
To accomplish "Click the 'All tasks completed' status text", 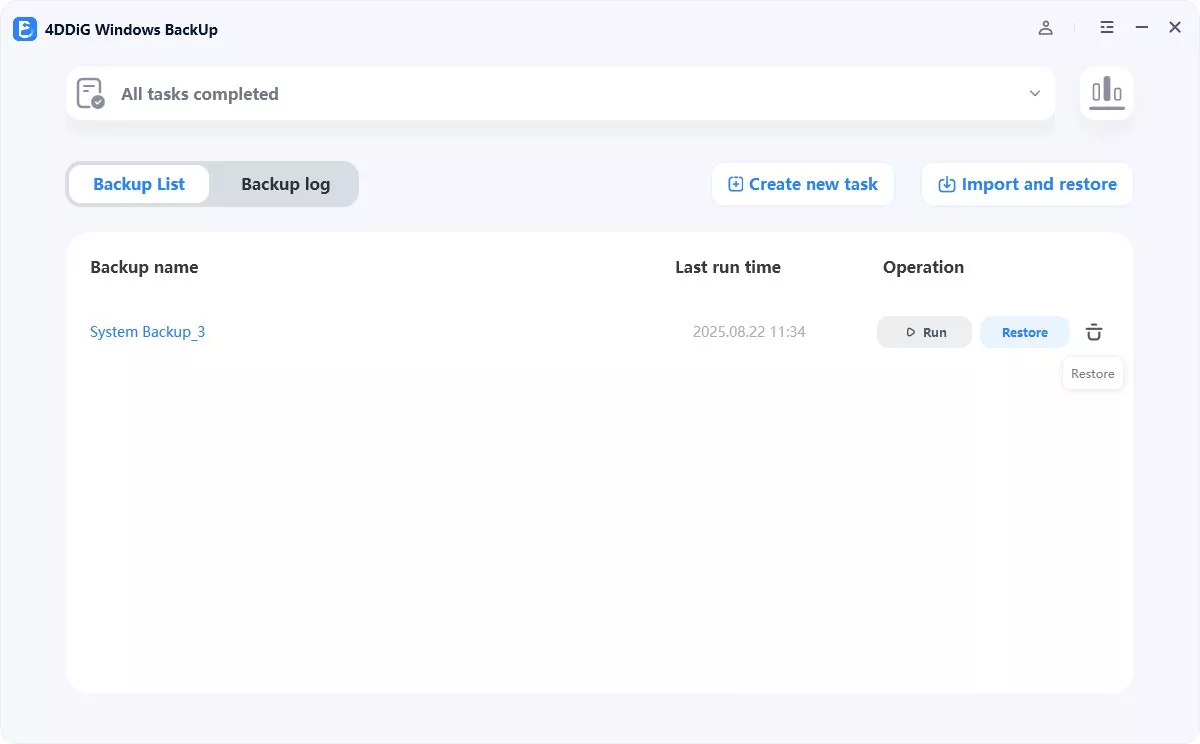I will pyautogui.click(x=200, y=94).
